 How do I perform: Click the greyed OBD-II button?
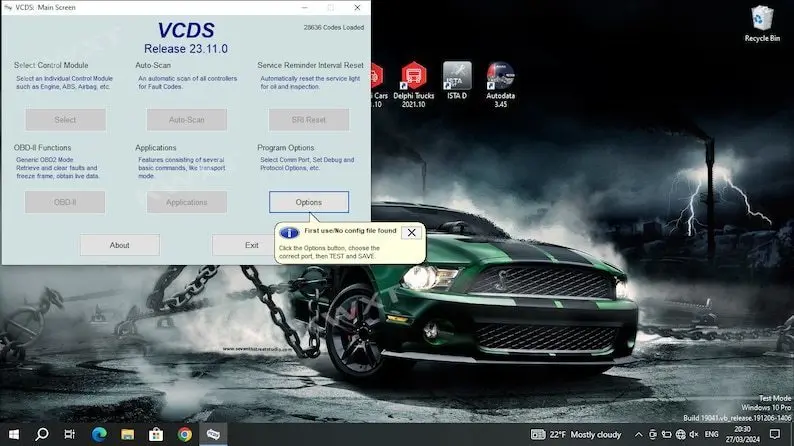(x=65, y=202)
